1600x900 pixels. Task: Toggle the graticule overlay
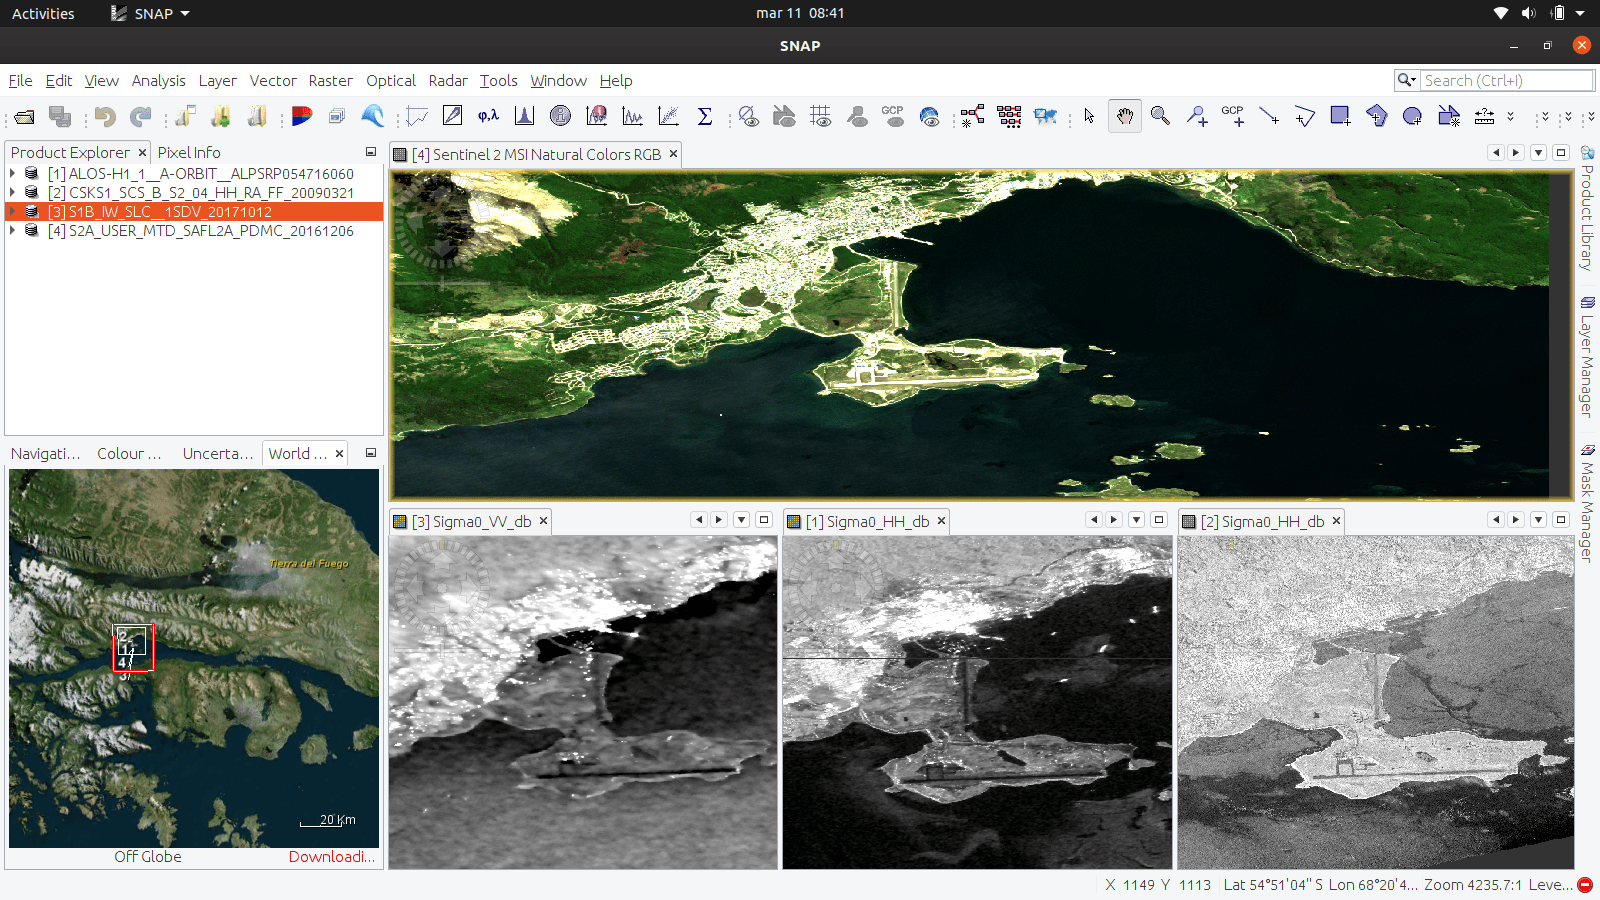coord(820,116)
